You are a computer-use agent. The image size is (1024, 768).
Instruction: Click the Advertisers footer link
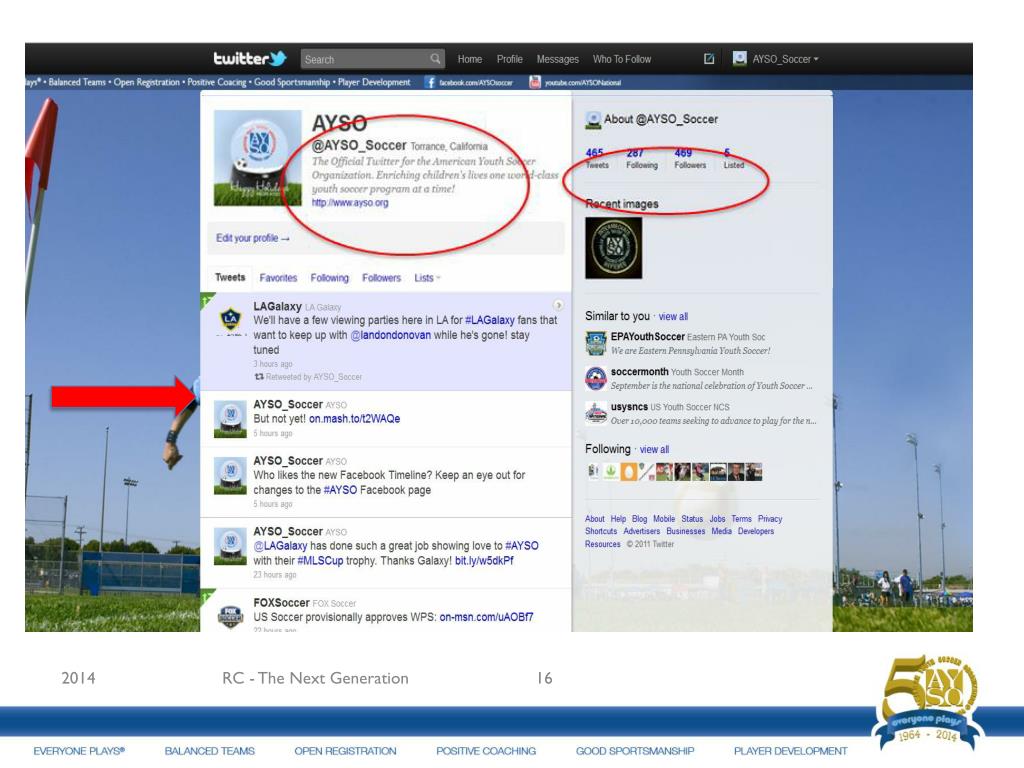click(x=641, y=531)
